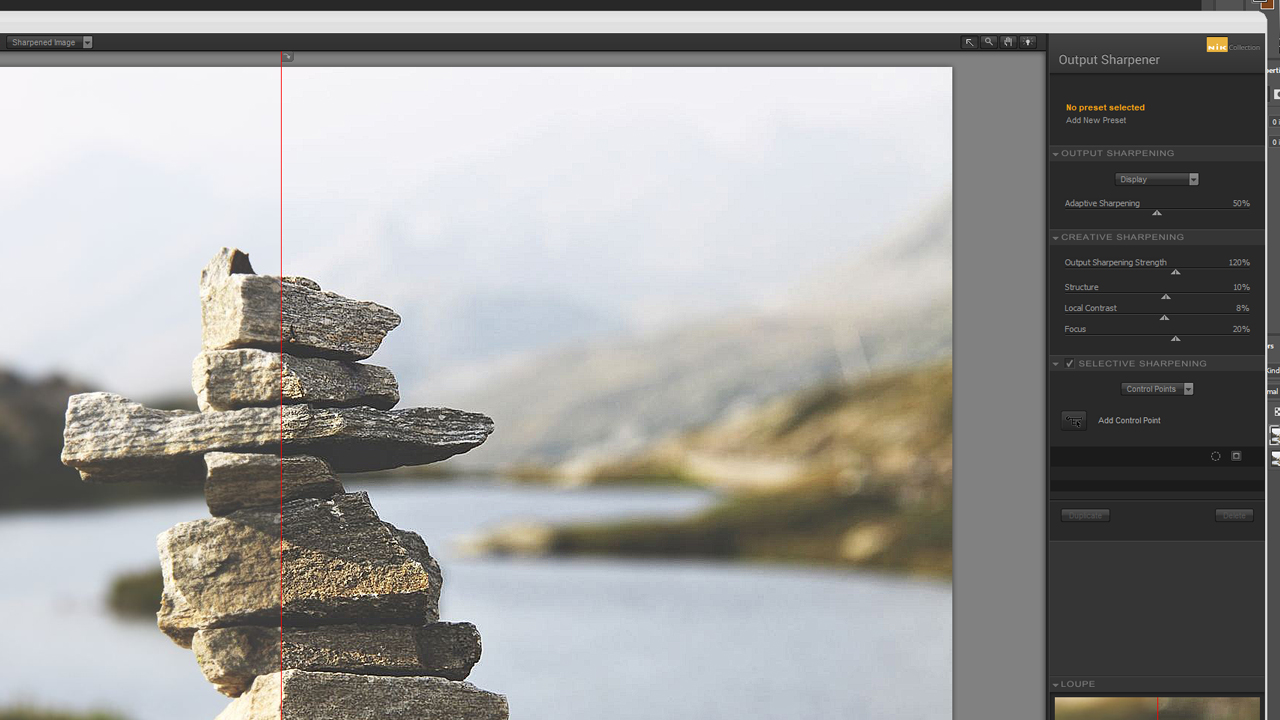
Task: Choose the hand pan tool
Action: [x=1008, y=42]
